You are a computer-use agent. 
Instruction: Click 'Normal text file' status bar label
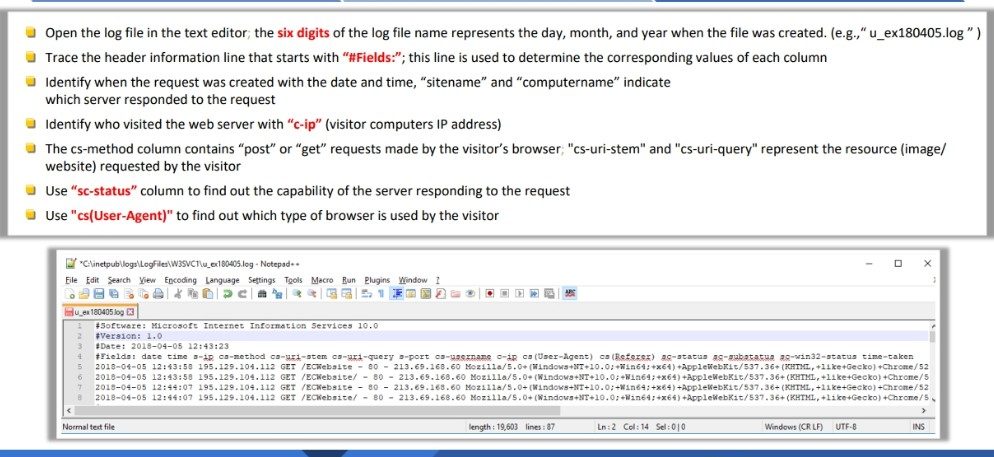point(89,427)
